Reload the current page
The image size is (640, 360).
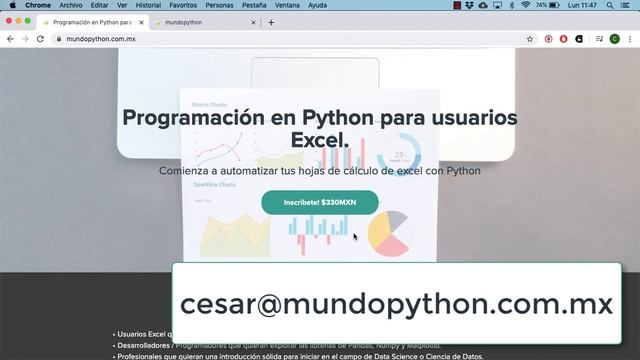(40, 39)
